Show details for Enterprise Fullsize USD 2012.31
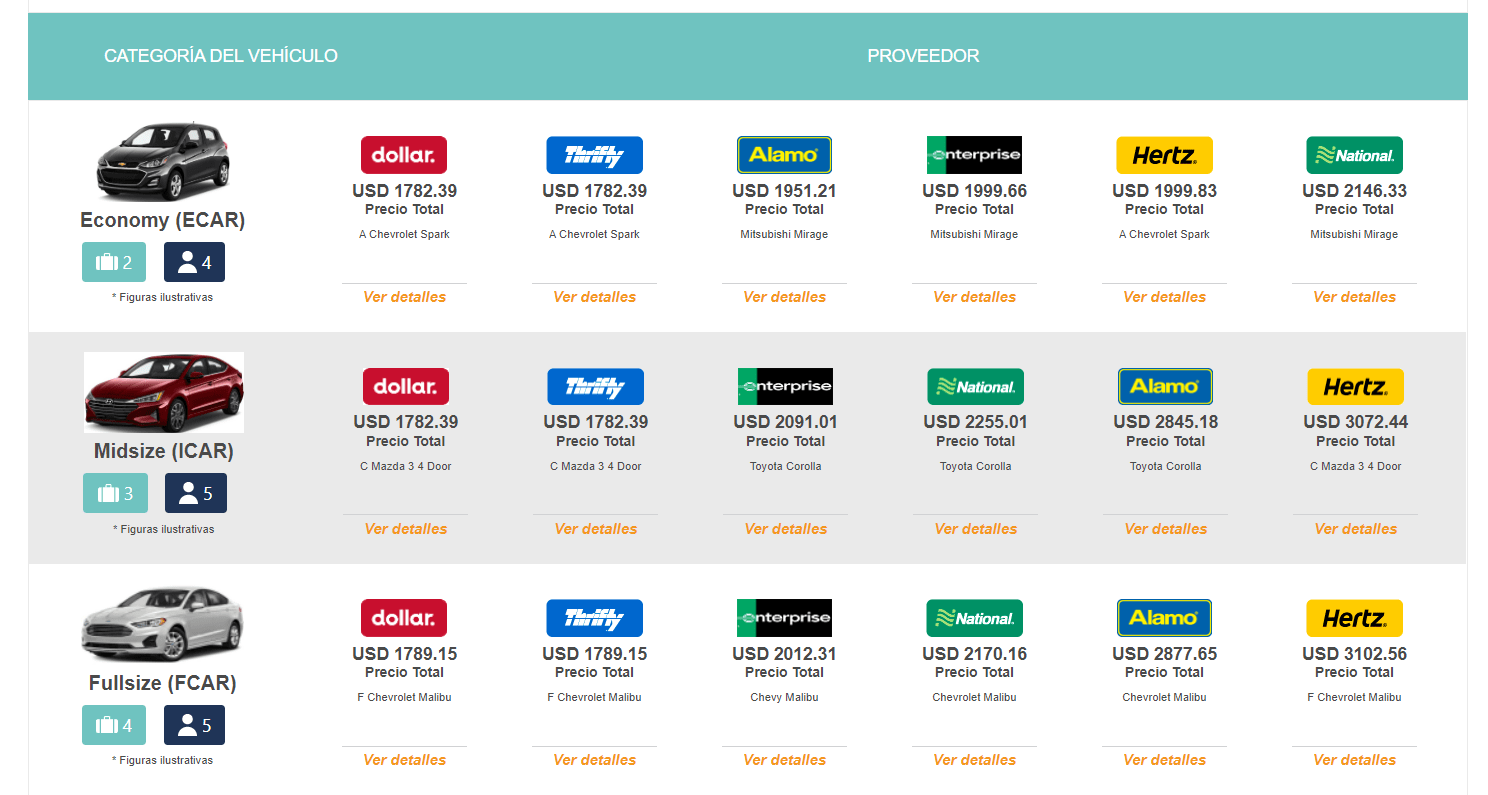This screenshot has height=795, width=1488. (785, 760)
